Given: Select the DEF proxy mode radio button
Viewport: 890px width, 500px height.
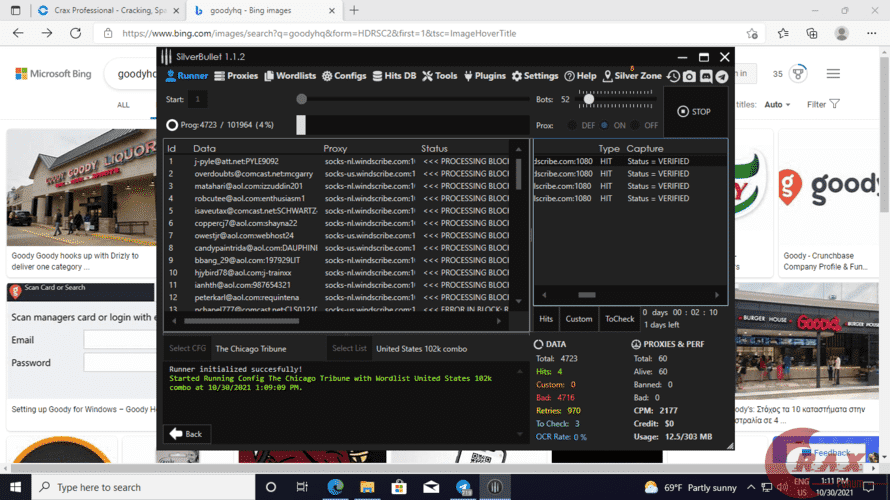Looking at the screenshot, I should tap(573, 126).
